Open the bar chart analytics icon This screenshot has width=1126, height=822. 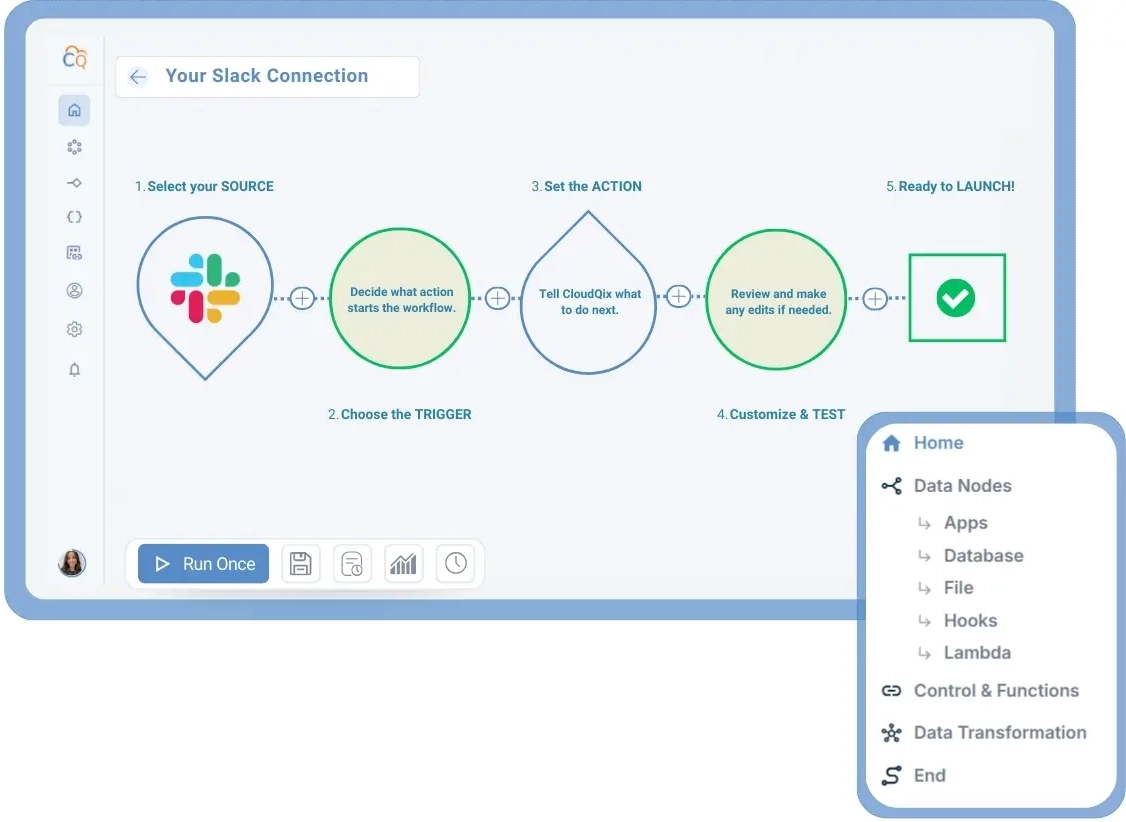[403, 564]
